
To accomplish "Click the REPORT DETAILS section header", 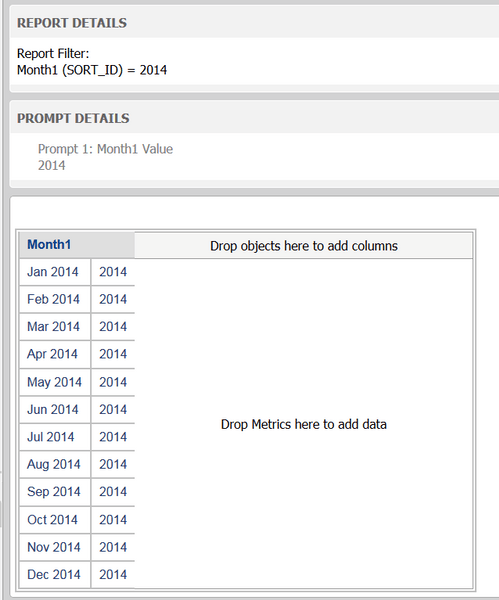I will point(72,23).
